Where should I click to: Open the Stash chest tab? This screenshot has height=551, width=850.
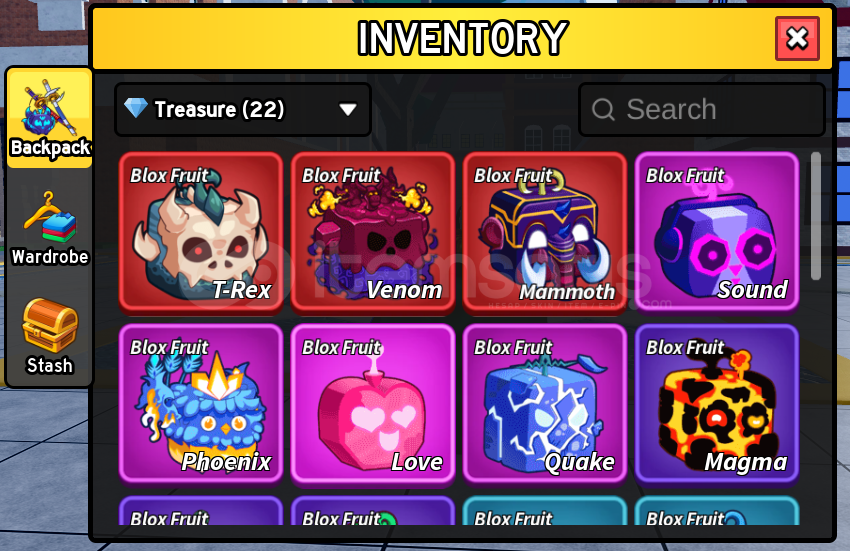click(49, 336)
